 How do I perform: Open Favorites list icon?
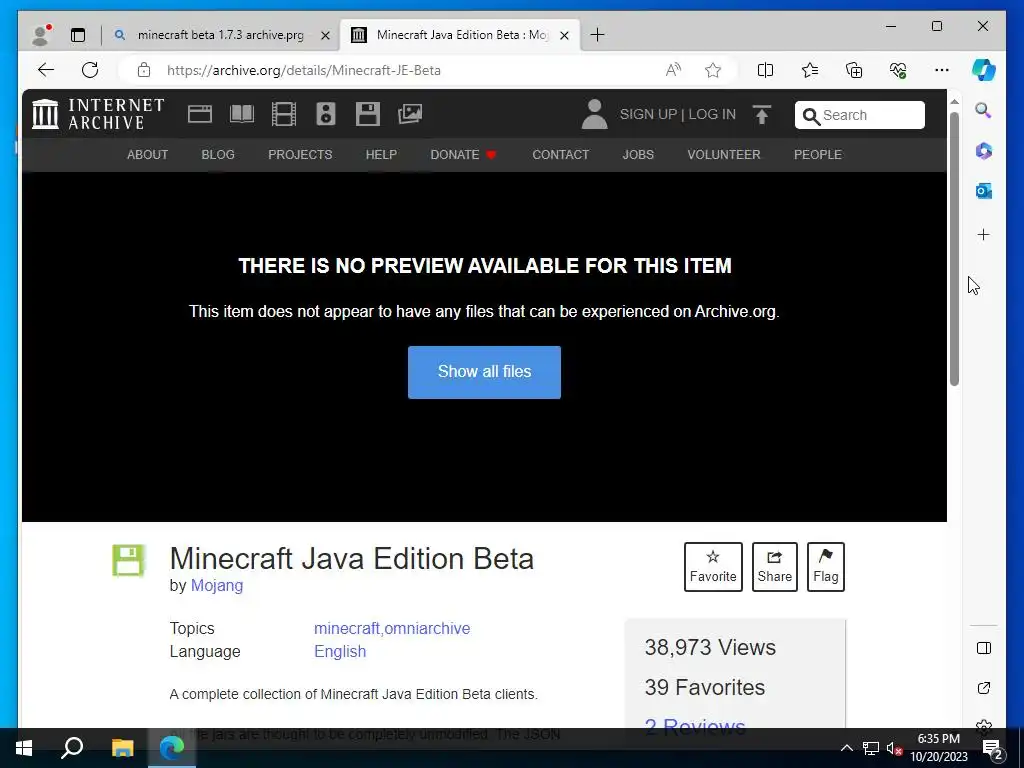coord(810,70)
